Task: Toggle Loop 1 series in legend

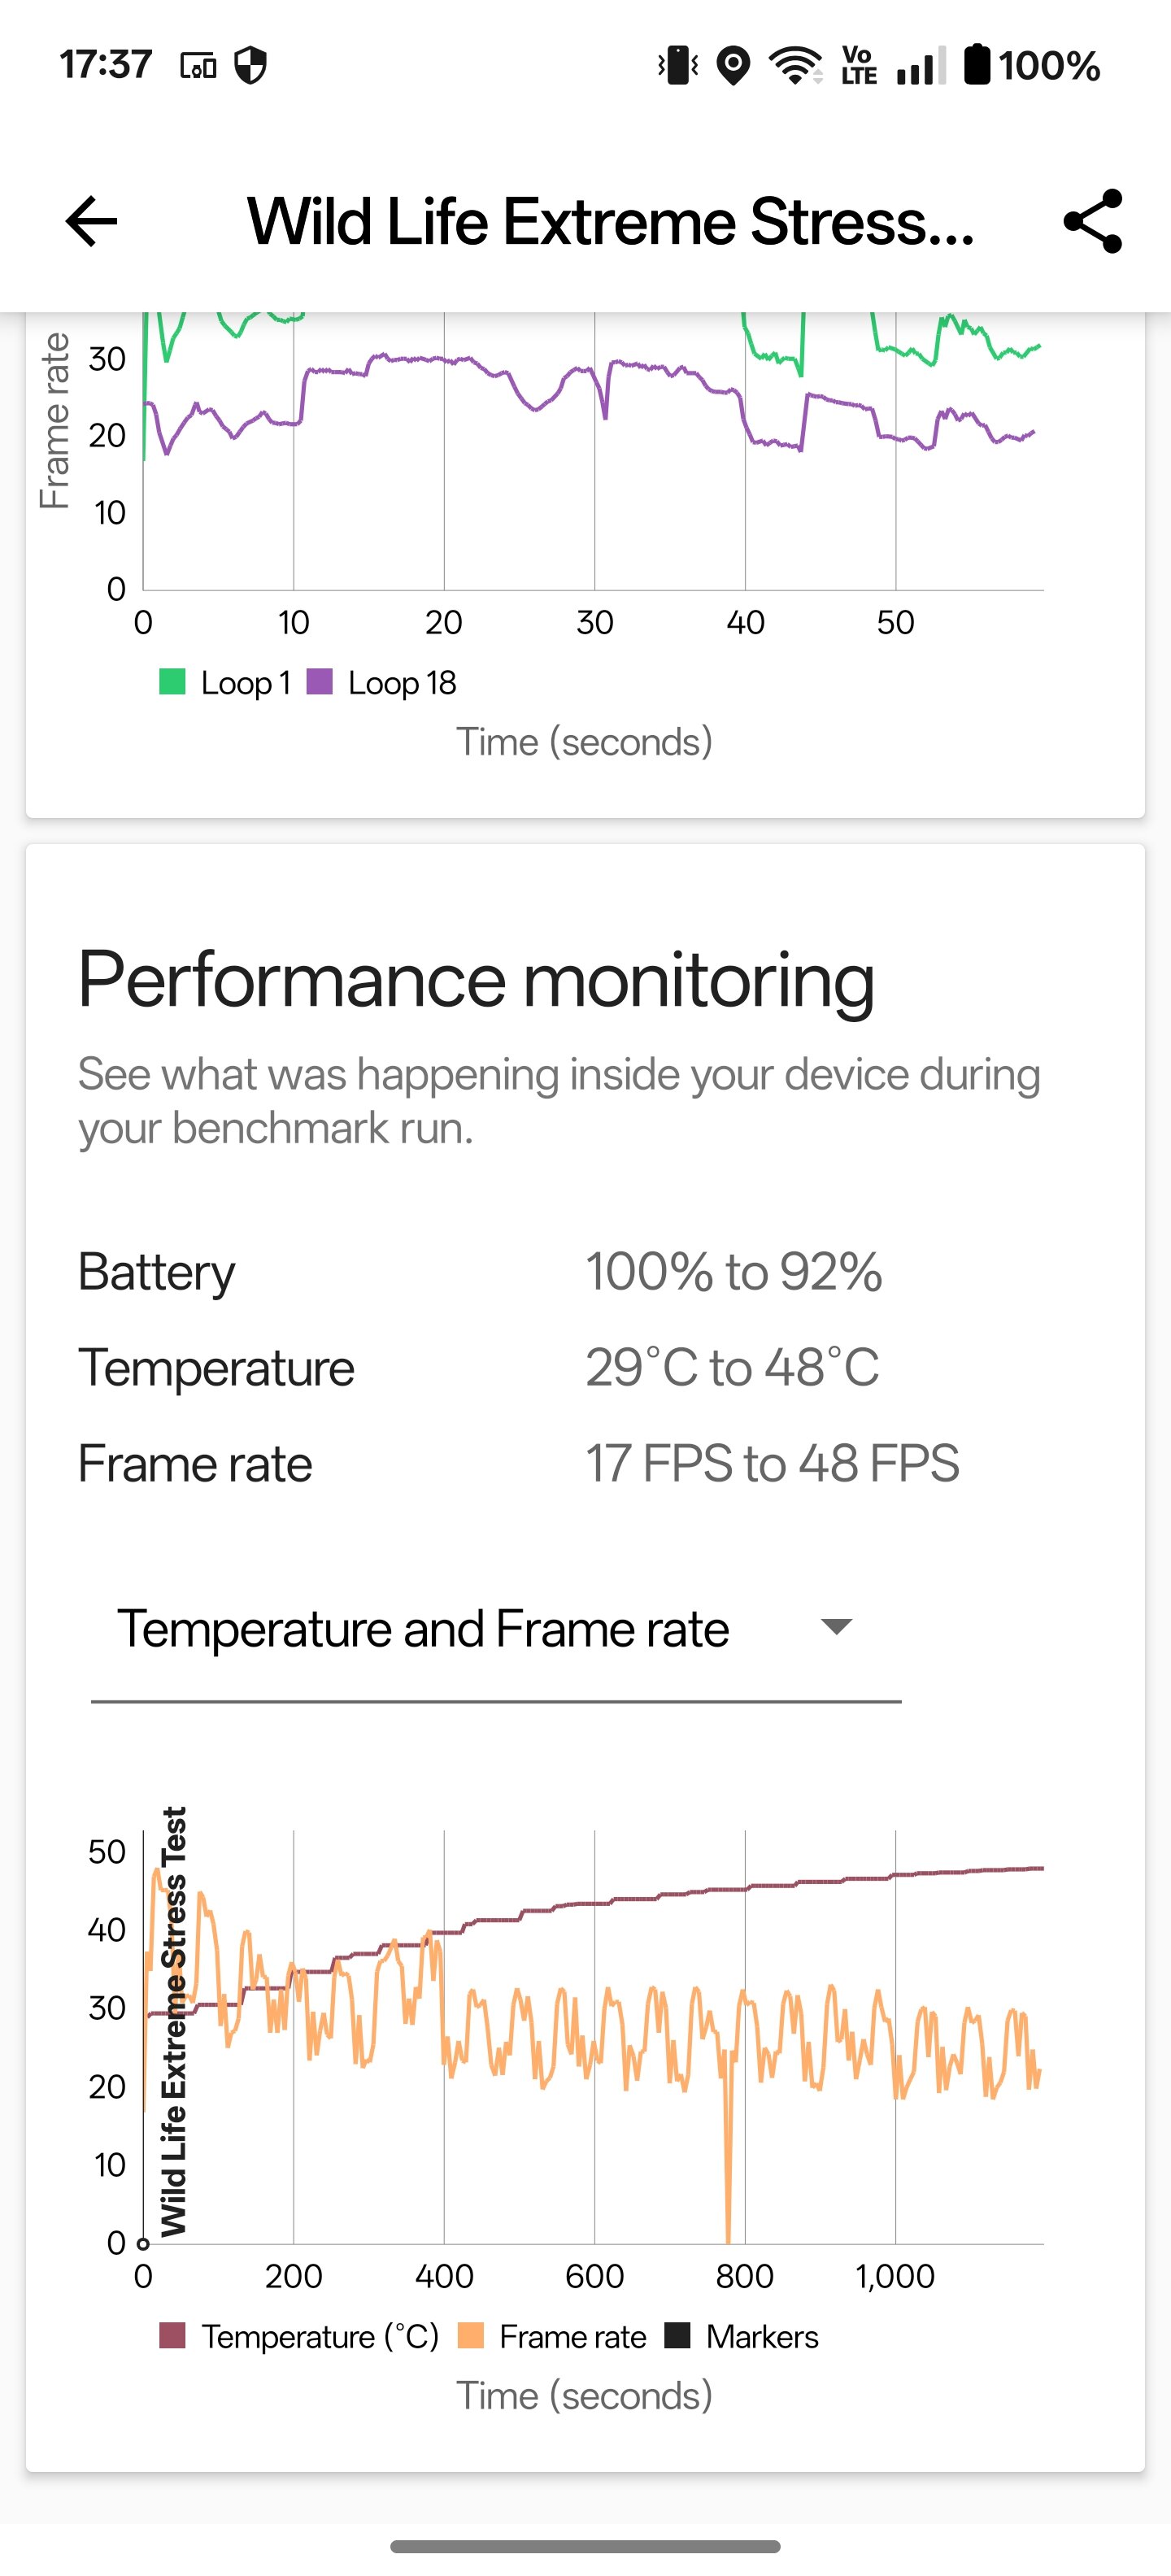Action: point(225,683)
